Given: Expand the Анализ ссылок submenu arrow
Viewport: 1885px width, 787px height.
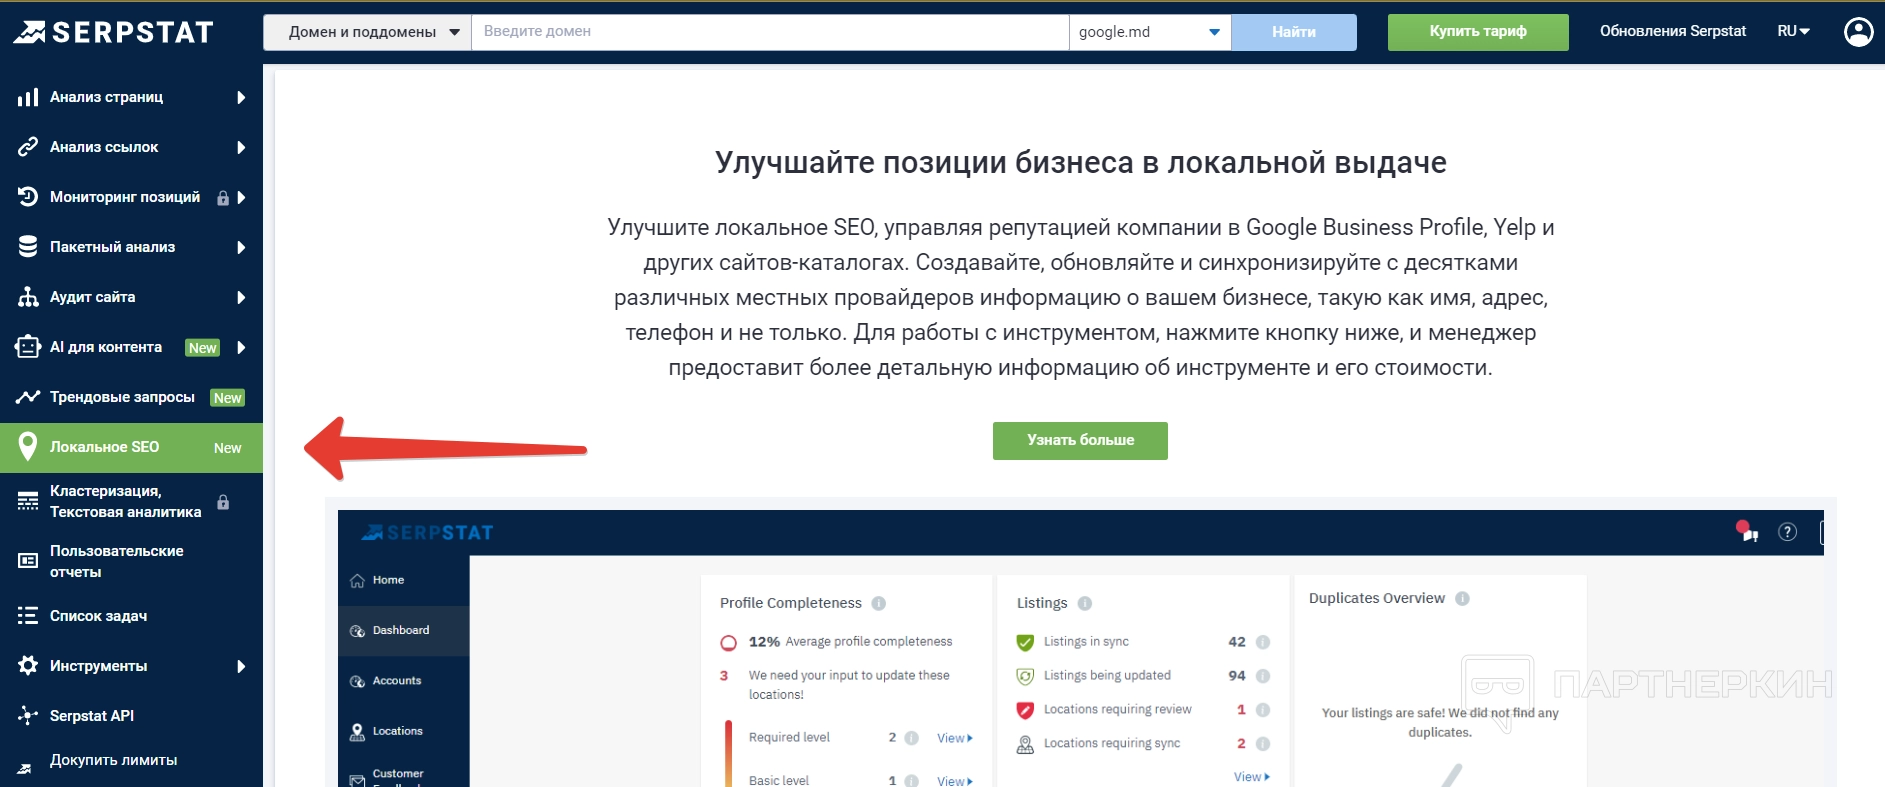Looking at the screenshot, I should click(x=241, y=147).
